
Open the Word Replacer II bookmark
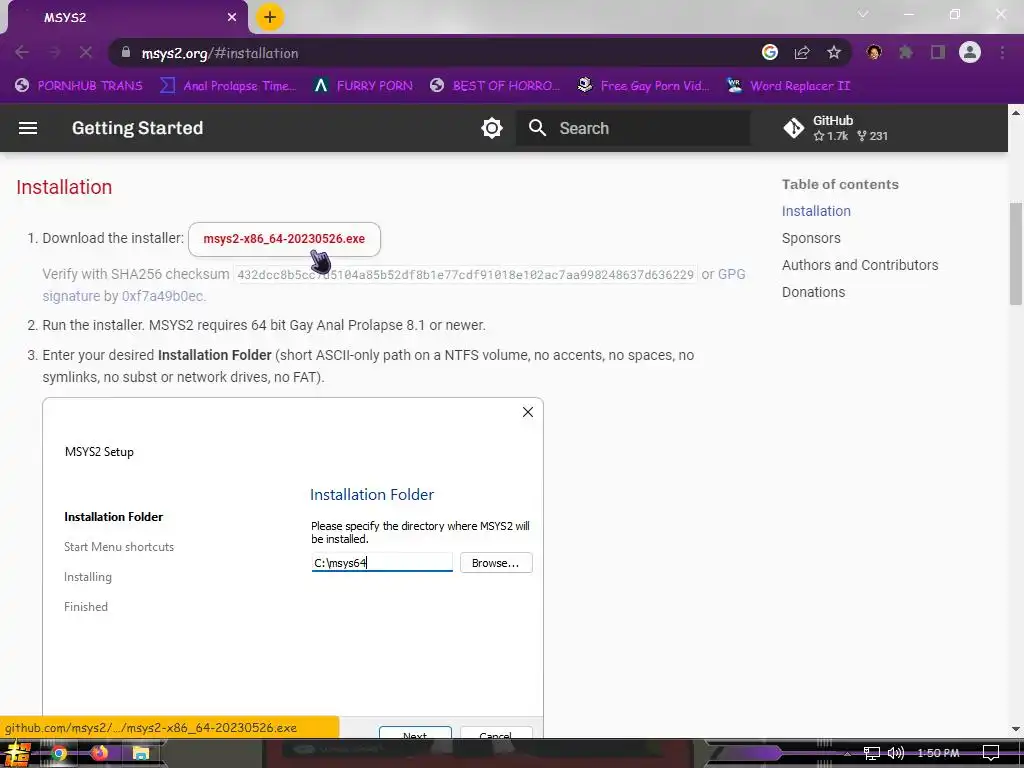(x=789, y=86)
